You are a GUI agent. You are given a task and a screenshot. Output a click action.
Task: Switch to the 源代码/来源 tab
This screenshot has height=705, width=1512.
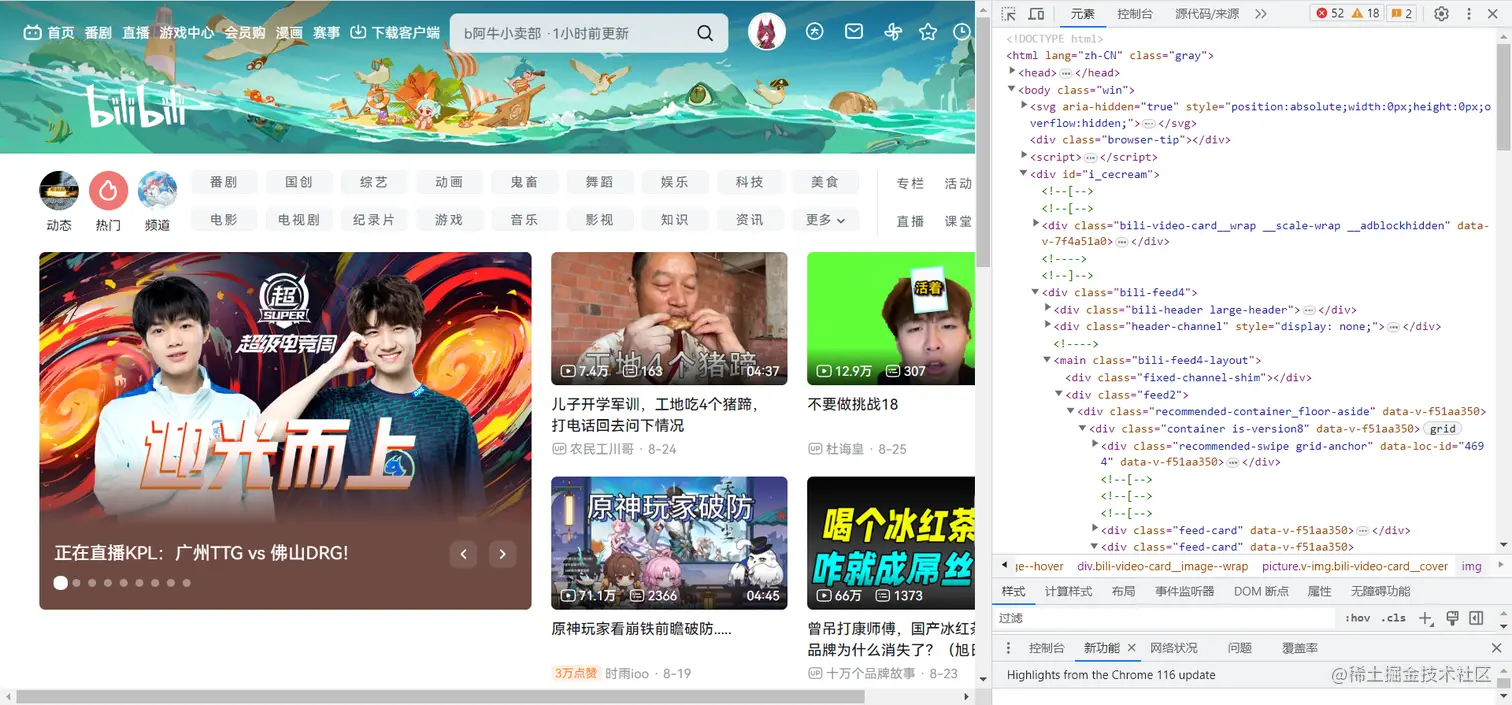click(x=1207, y=14)
